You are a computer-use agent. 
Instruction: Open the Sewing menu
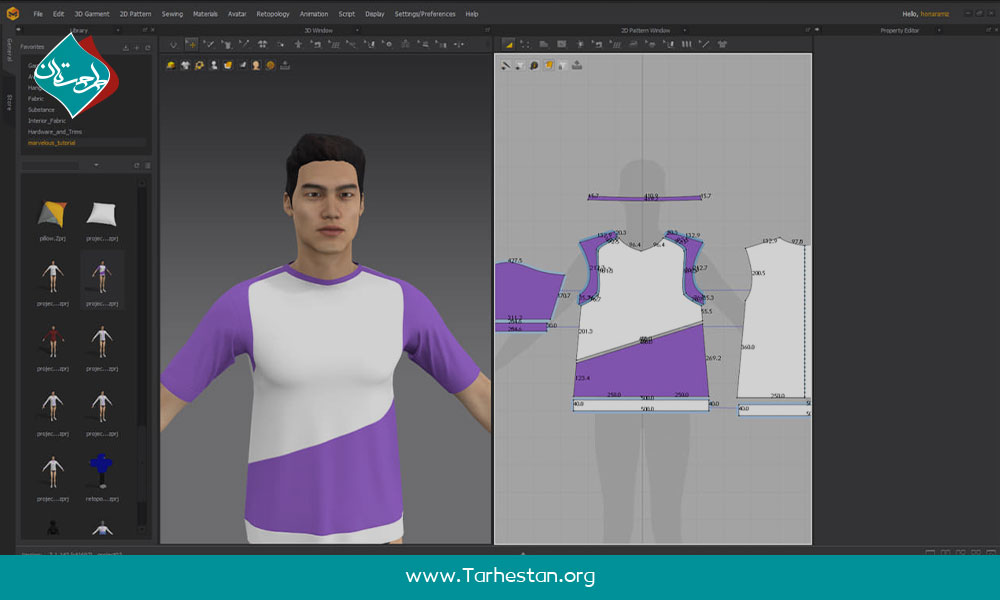pyautogui.click(x=172, y=14)
